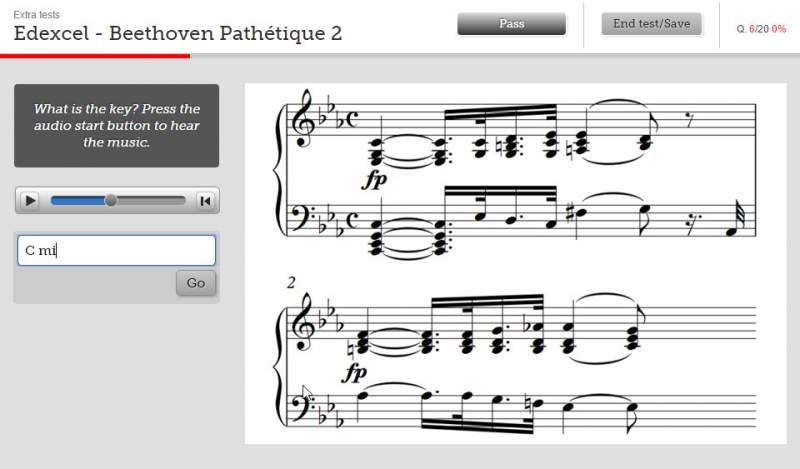Click the first fp dynamic marking
The width and height of the screenshot is (800, 469).
(x=374, y=180)
